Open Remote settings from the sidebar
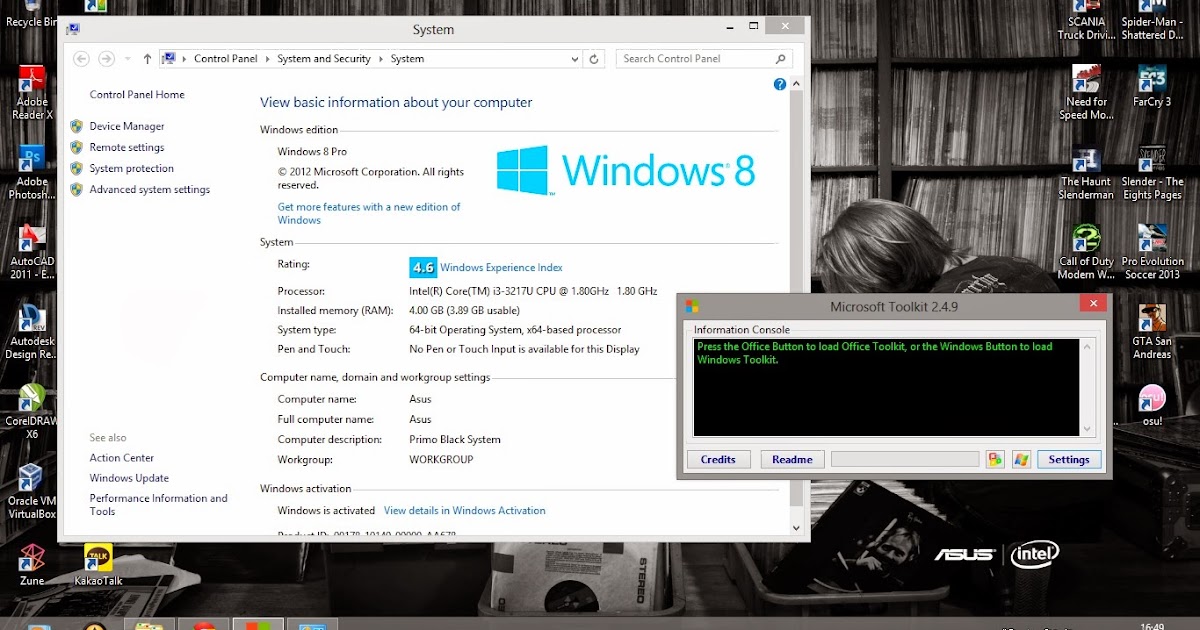1200x630 pixels. [x=127, y=147]
